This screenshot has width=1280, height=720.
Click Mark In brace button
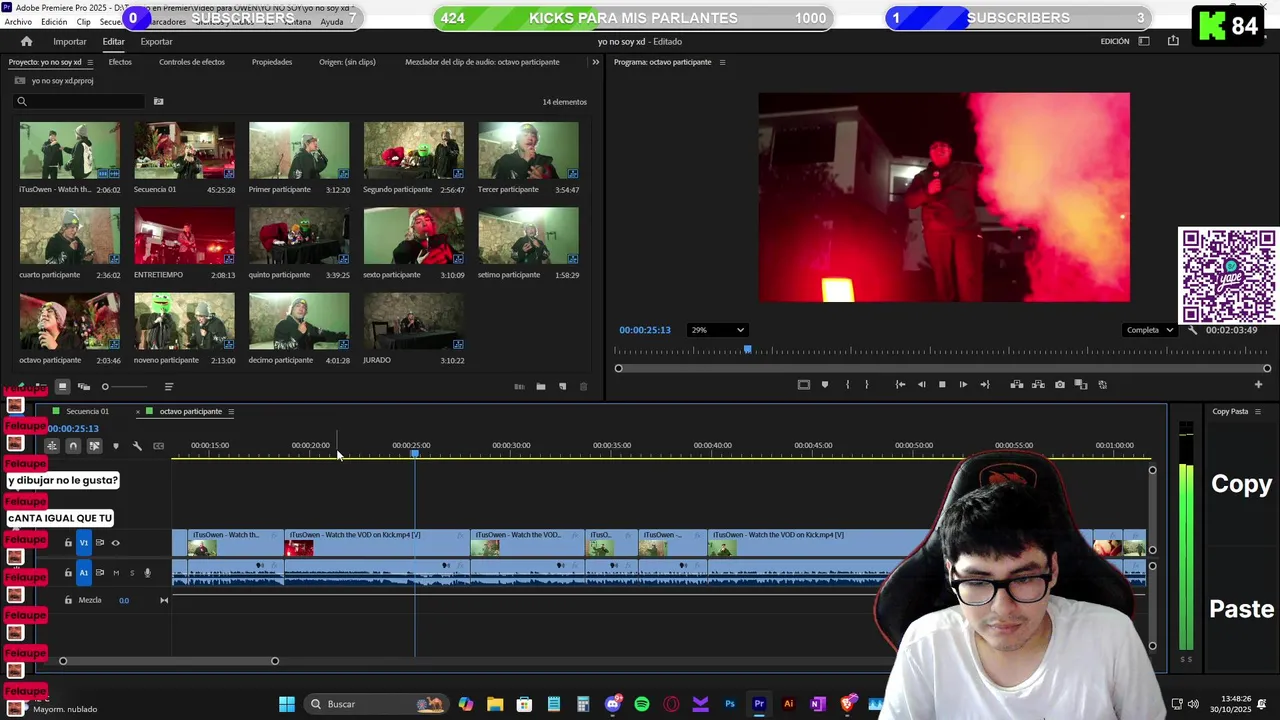point(848,384)
